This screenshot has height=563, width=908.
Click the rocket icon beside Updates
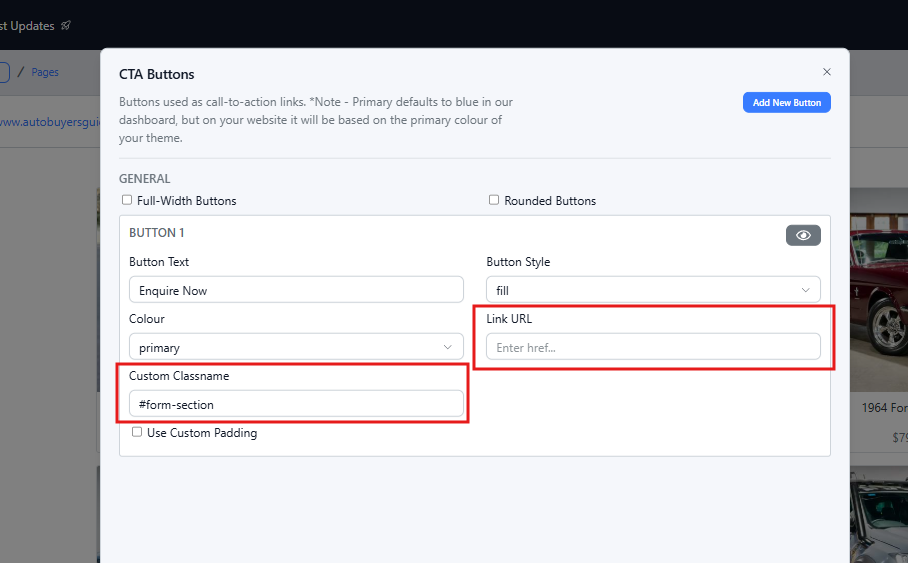[66, 25]
